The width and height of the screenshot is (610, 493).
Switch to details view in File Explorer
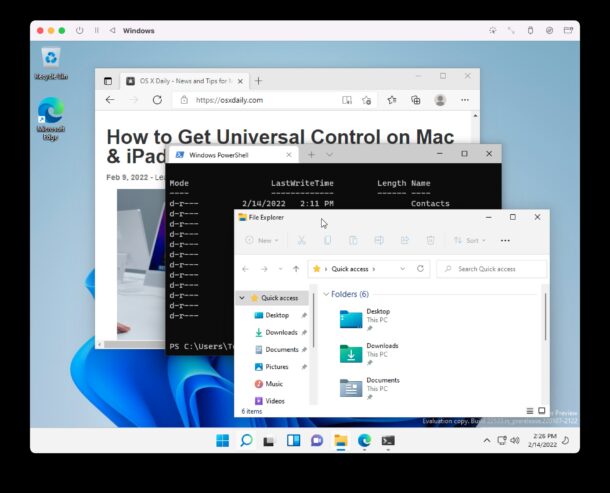pyautogui.click(x=531, y=410)
